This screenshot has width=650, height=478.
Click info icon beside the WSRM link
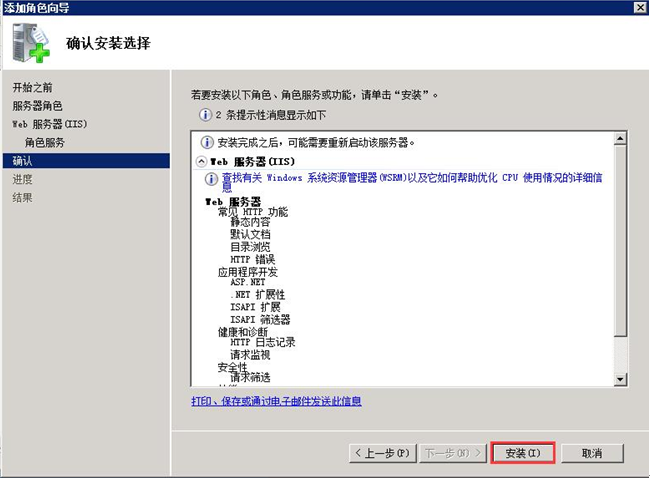coord(211,179)
